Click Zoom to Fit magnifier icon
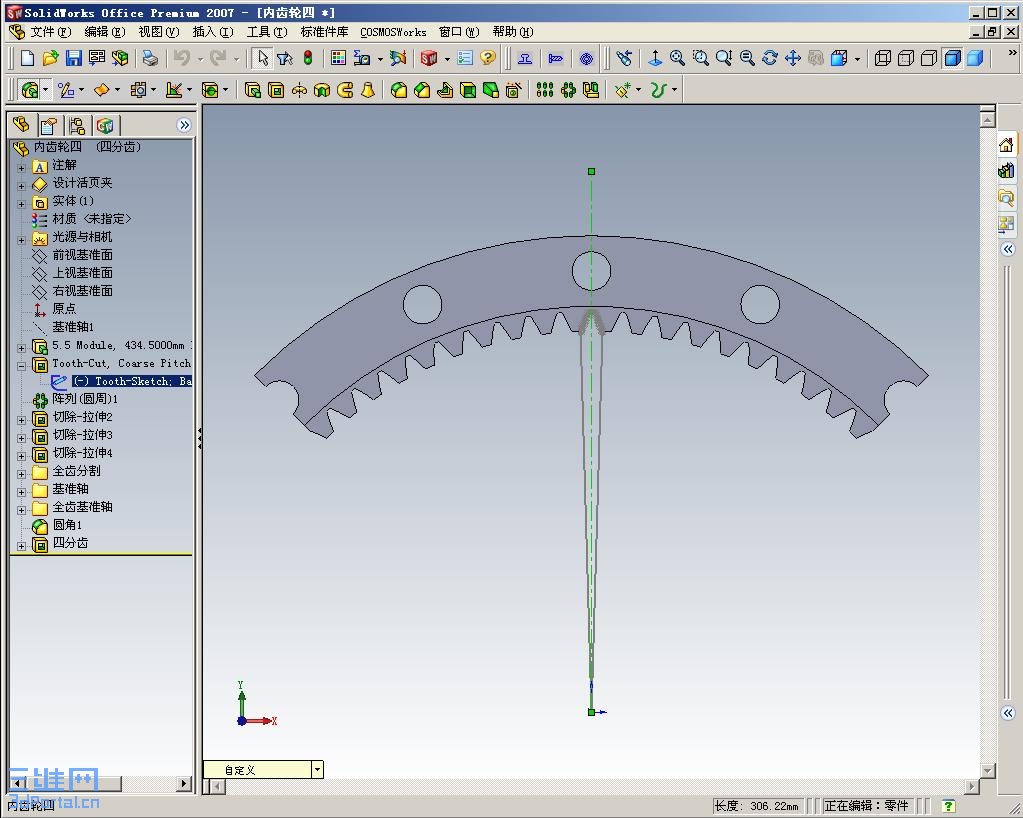 point(678,59)
